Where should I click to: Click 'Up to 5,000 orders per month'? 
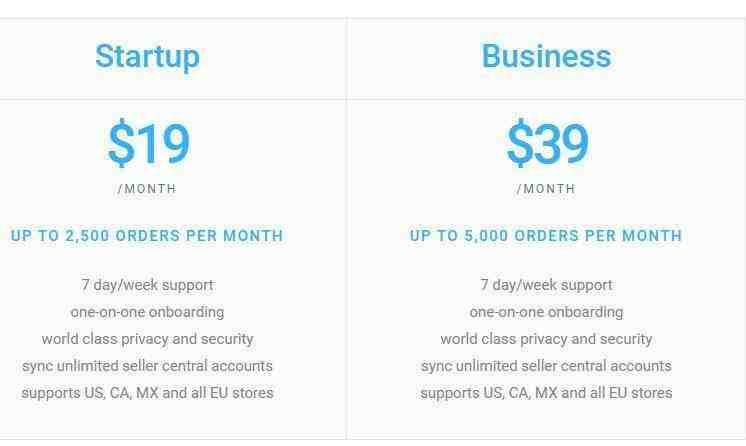point(546,236)
